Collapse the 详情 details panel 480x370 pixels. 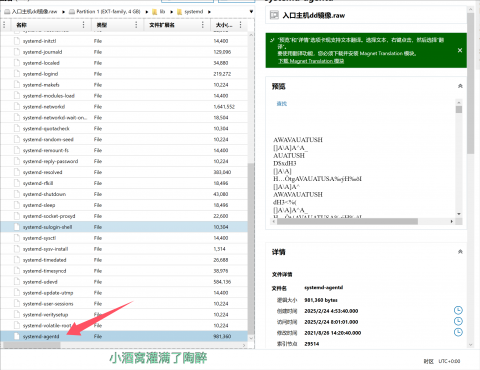pyautogui.click(x=460, y=252)
